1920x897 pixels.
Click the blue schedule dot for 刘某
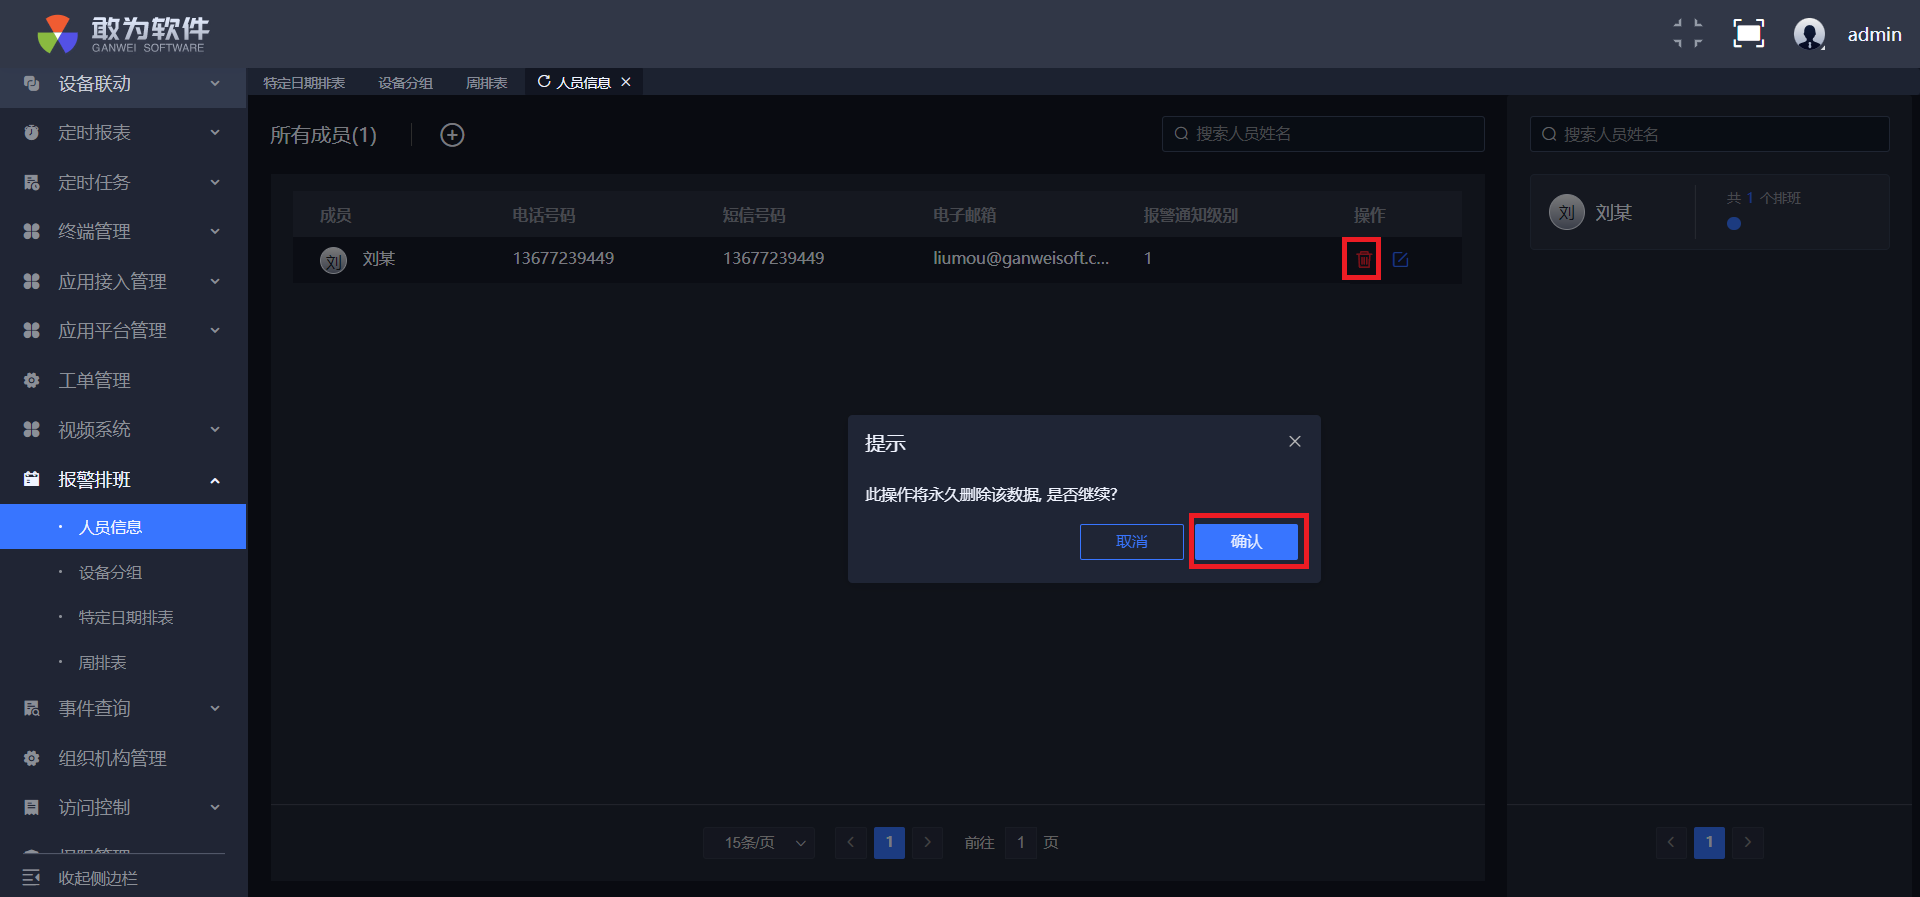1734,224
